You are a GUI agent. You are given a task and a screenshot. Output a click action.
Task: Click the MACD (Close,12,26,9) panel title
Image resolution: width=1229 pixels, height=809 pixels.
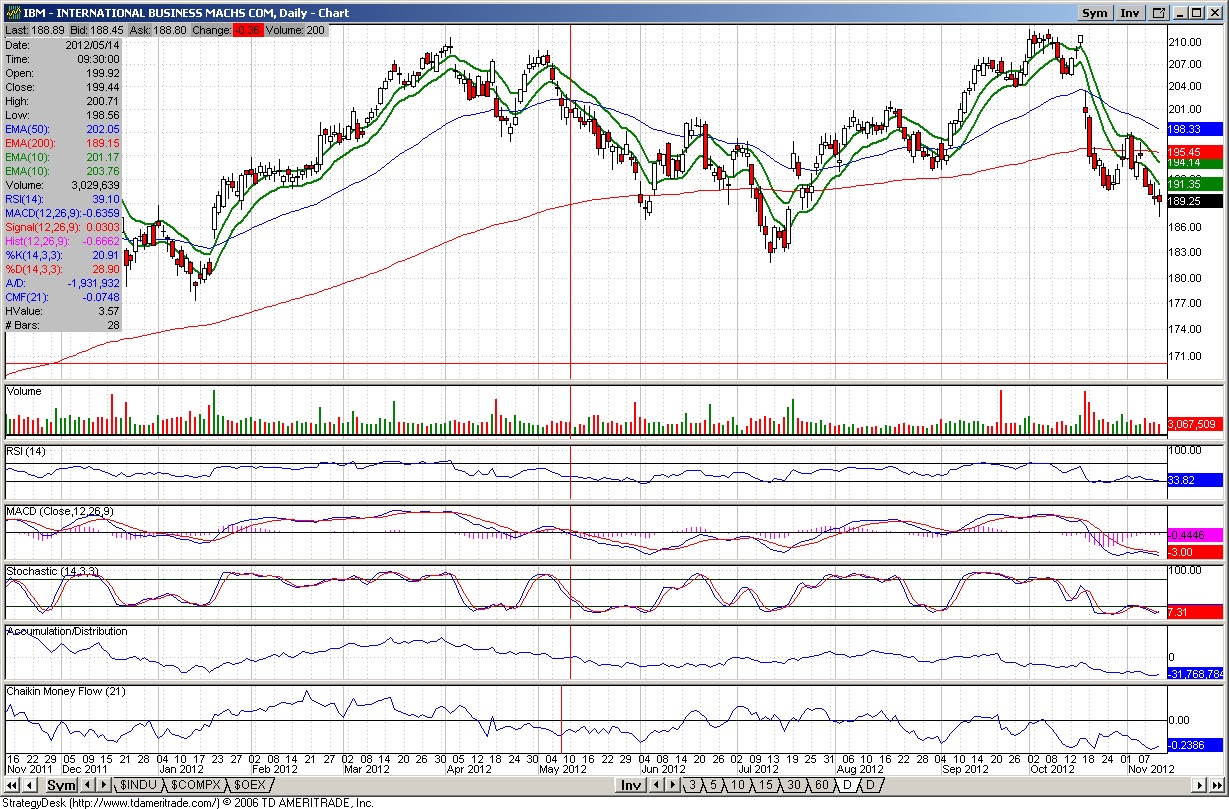point(60,512)
